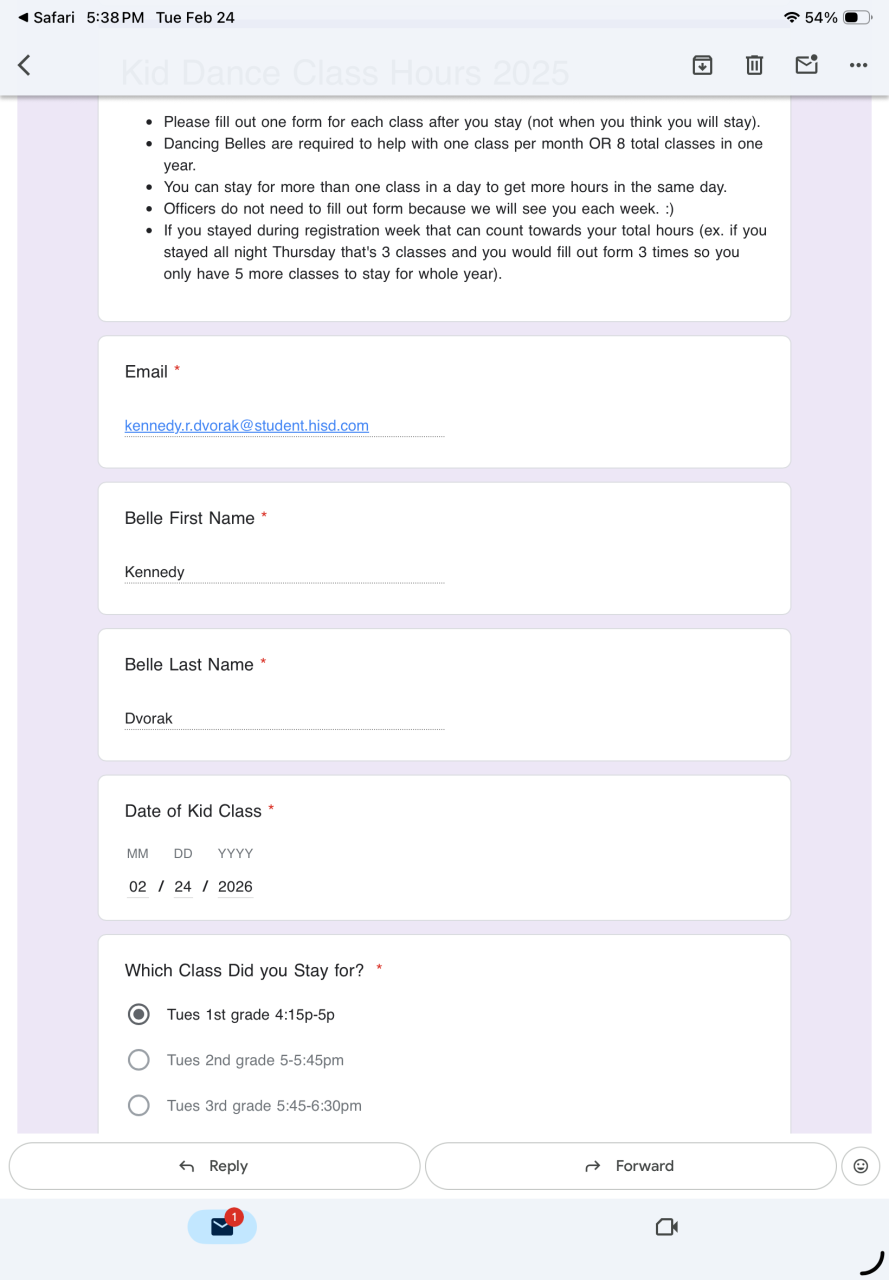Reply to this email
Screen dimensions: 889x1280
[x=214, y=1166]
